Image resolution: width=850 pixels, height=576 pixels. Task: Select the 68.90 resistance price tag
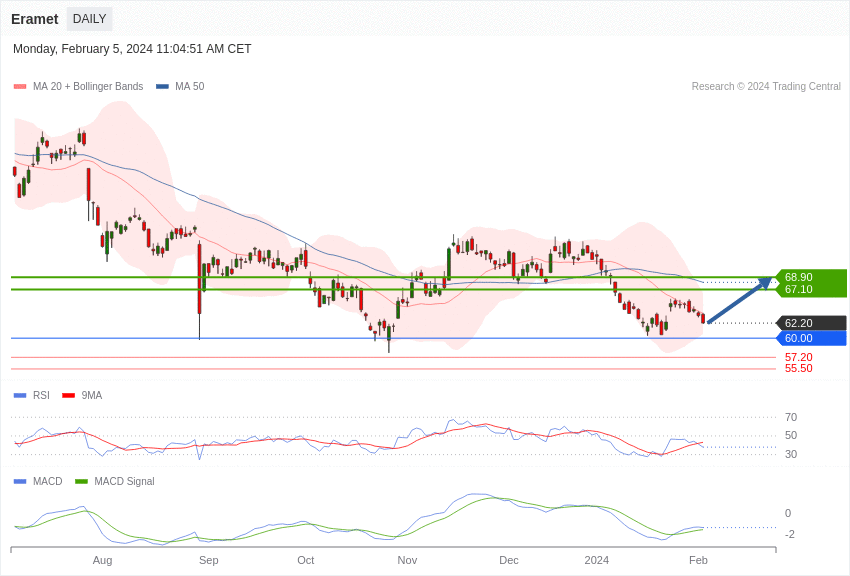click(810, 277)
